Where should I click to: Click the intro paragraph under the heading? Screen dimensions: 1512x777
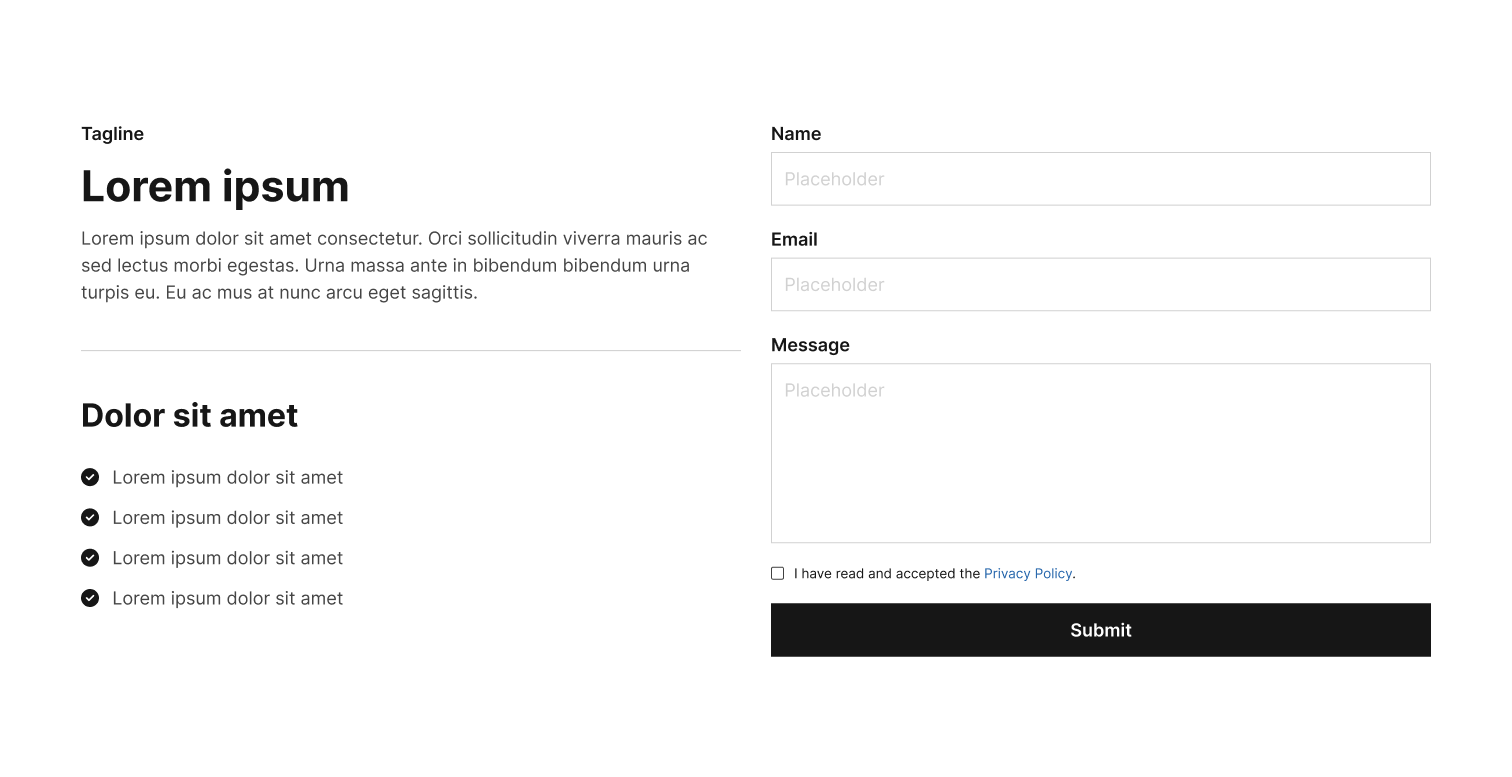394,265
